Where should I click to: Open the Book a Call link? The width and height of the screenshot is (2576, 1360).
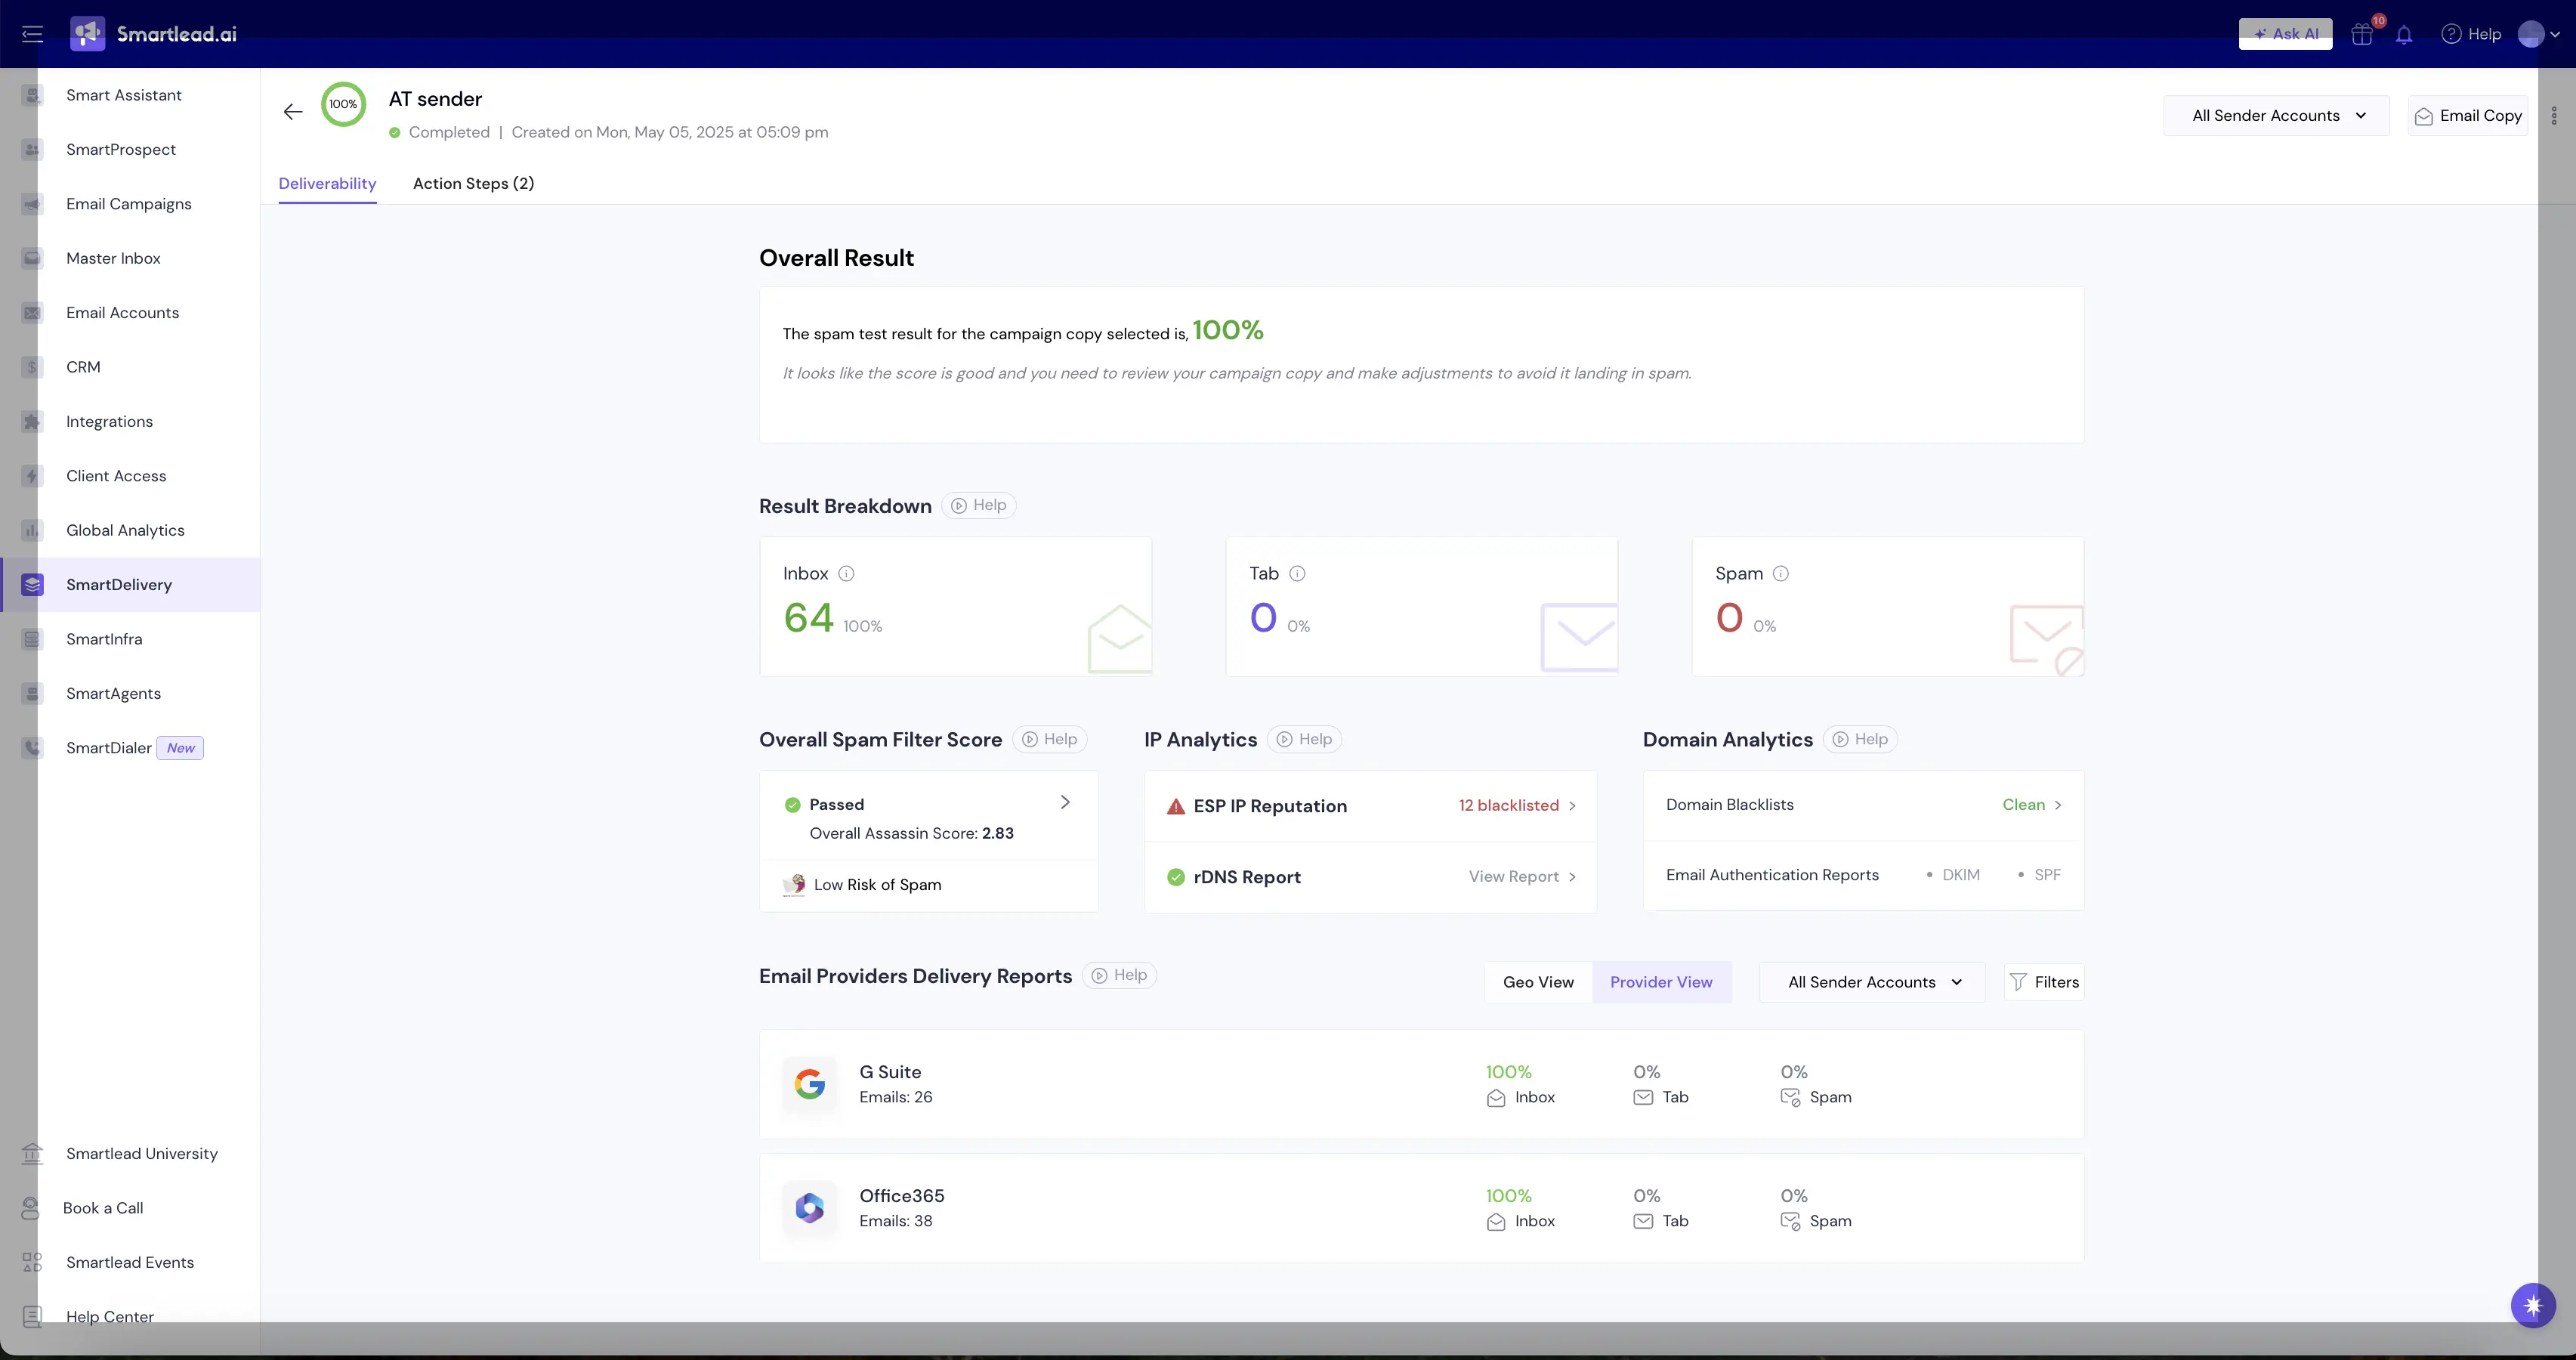[103, 1208]
